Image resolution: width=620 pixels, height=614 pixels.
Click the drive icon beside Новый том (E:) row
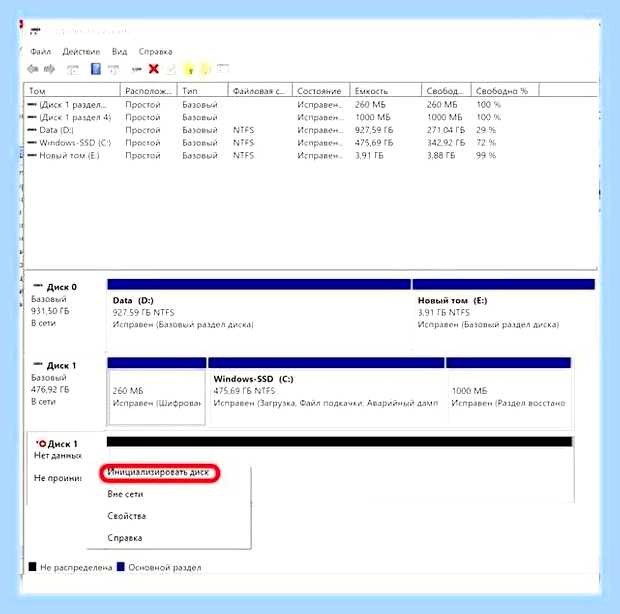32,155
